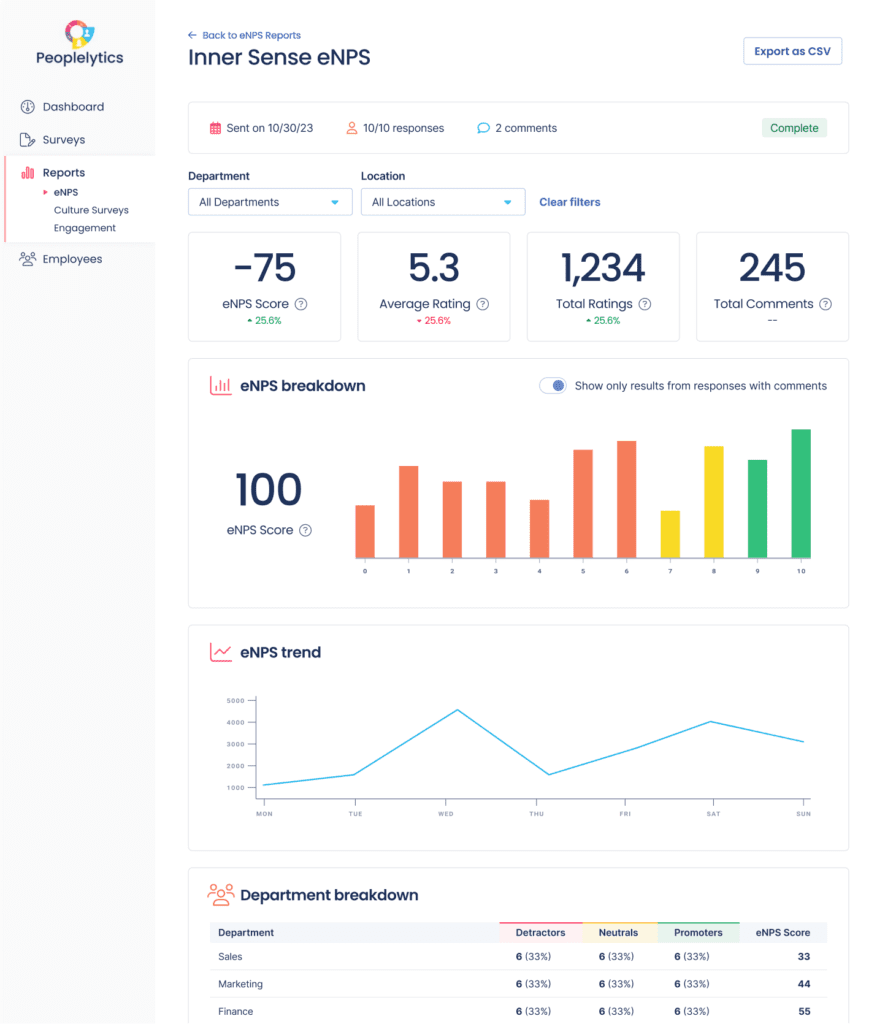877x1024 pixels.
Task: Open the All Locations dropdown
Action: point(443,201)
